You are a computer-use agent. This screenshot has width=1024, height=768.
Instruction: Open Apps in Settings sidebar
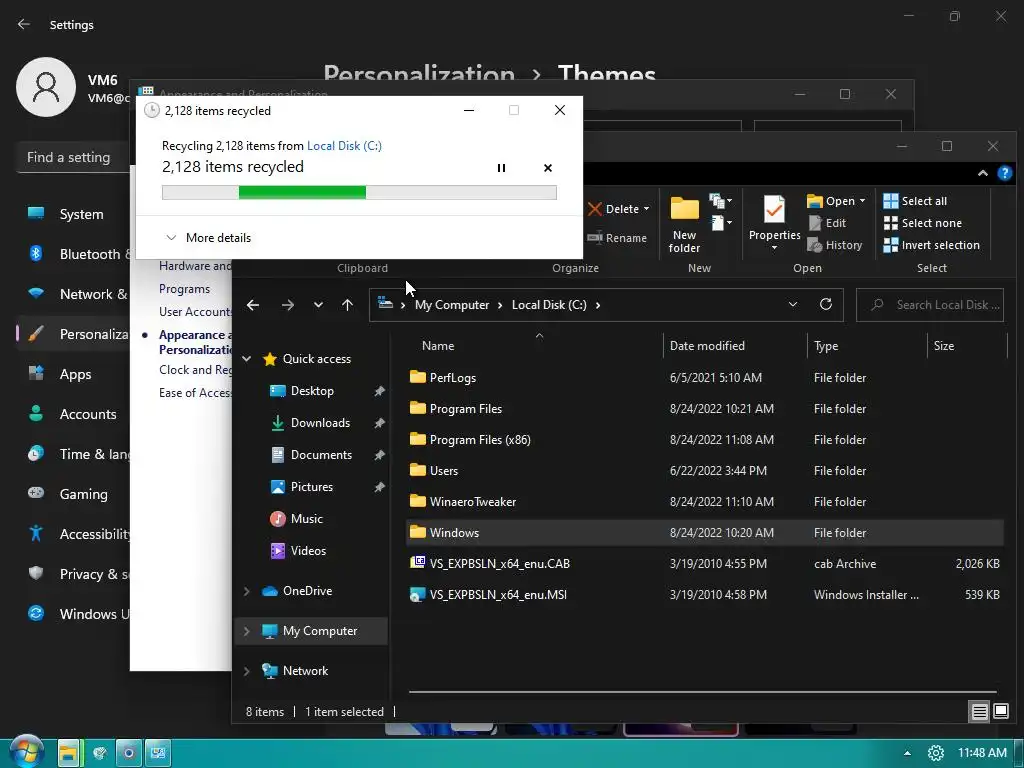(x=77, y=374)
